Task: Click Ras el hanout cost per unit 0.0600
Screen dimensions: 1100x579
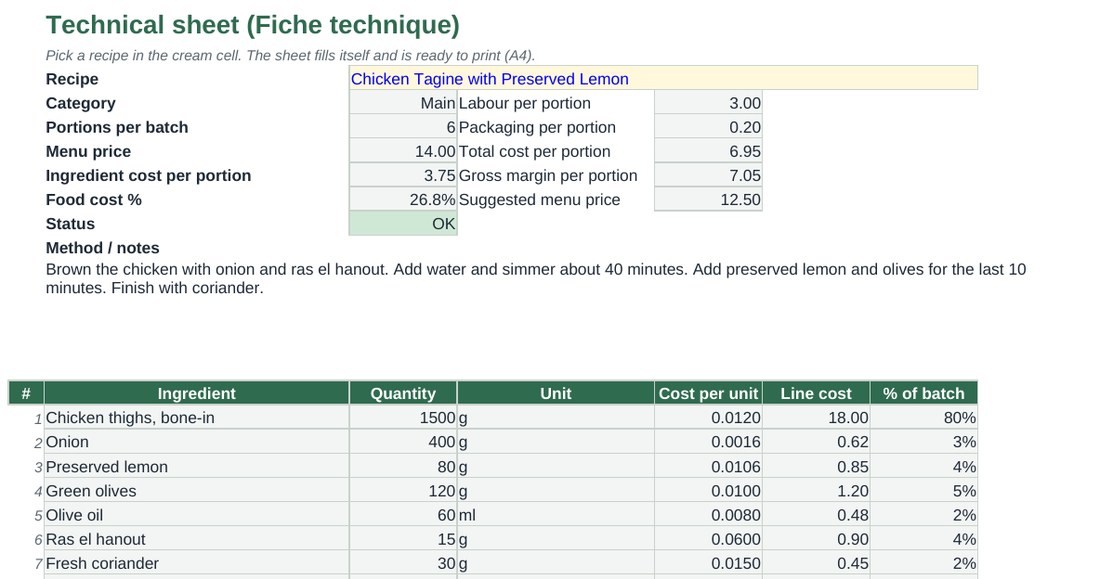Action: pos(708,539)
